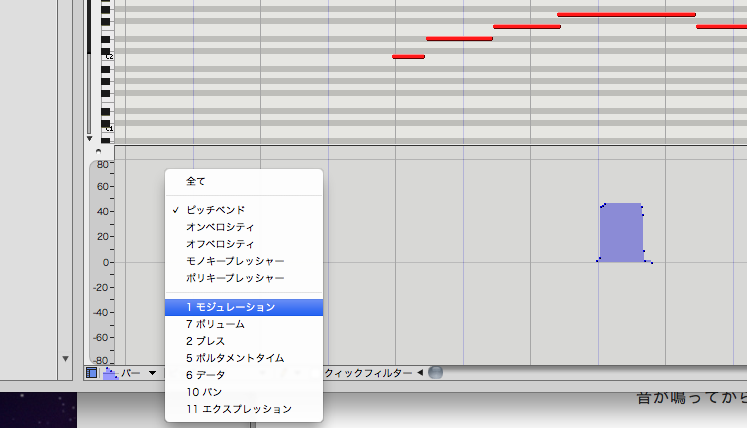Viewport: 747px width, 428px height.
Task: Click the クイックフィルター label
Action: (x=366, y=373)
